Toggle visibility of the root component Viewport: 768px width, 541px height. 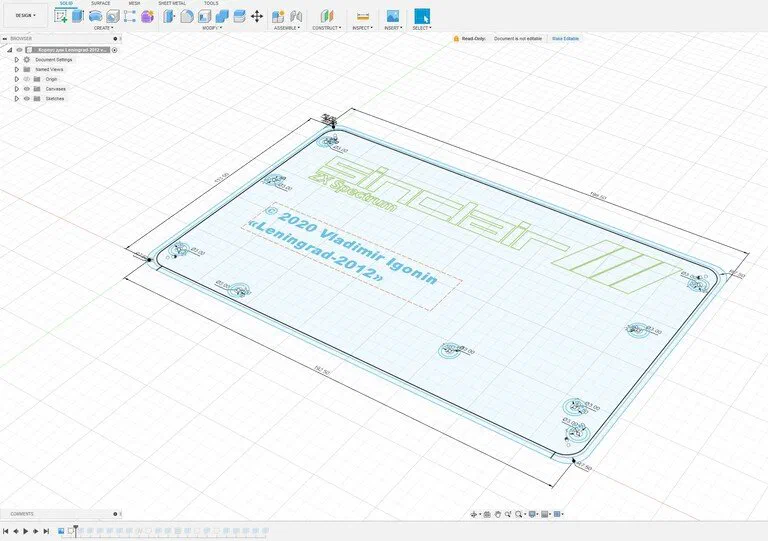pos(19,50)
